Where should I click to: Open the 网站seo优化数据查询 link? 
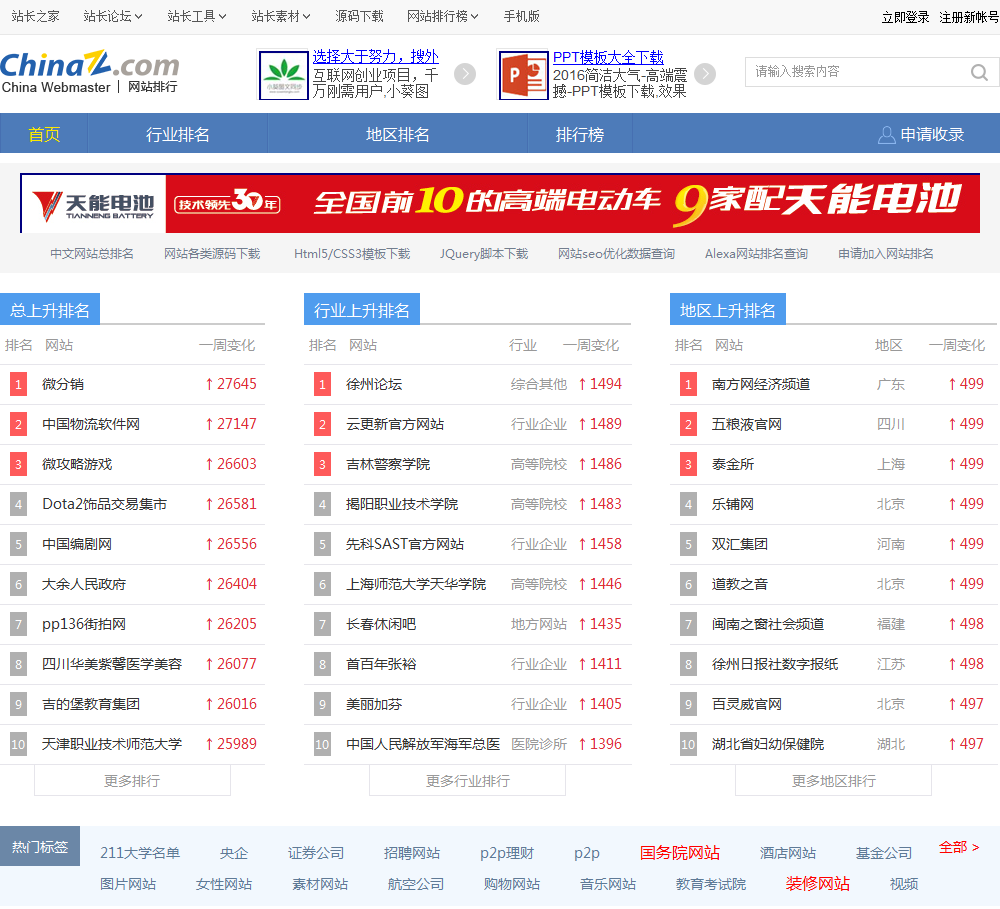pos(617,254)
